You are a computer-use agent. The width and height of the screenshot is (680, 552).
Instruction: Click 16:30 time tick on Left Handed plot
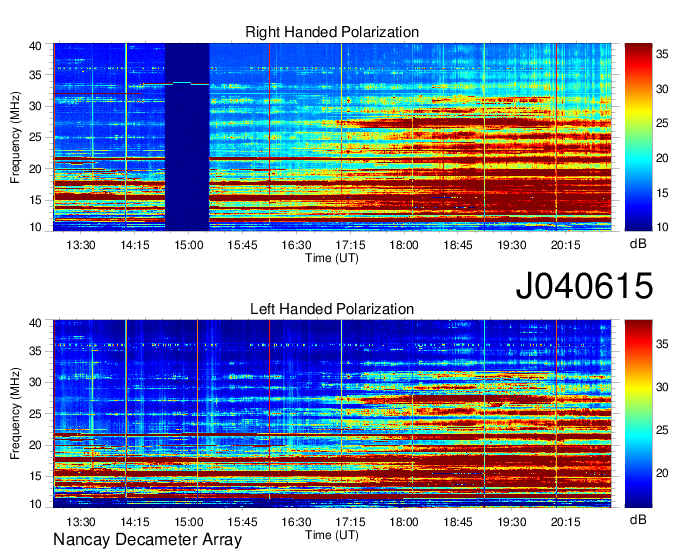(x=296, y=522)
